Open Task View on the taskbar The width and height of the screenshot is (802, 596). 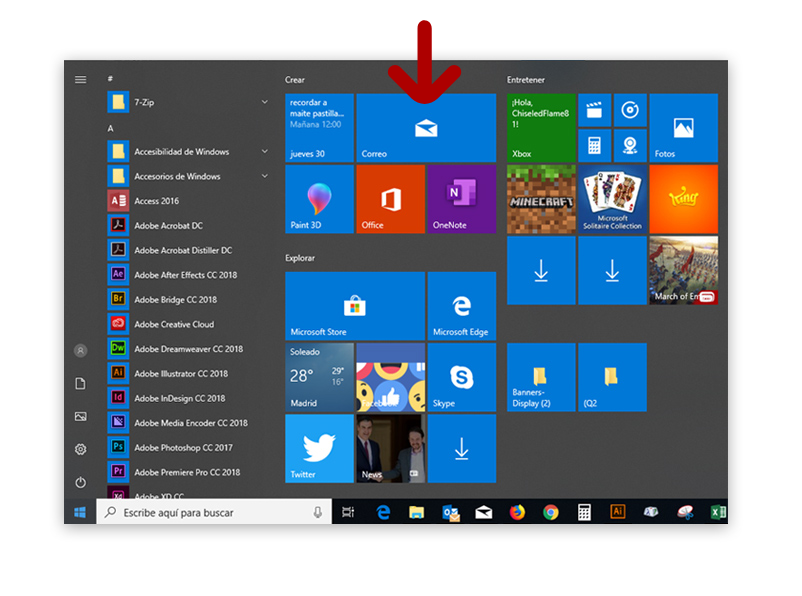348,512
